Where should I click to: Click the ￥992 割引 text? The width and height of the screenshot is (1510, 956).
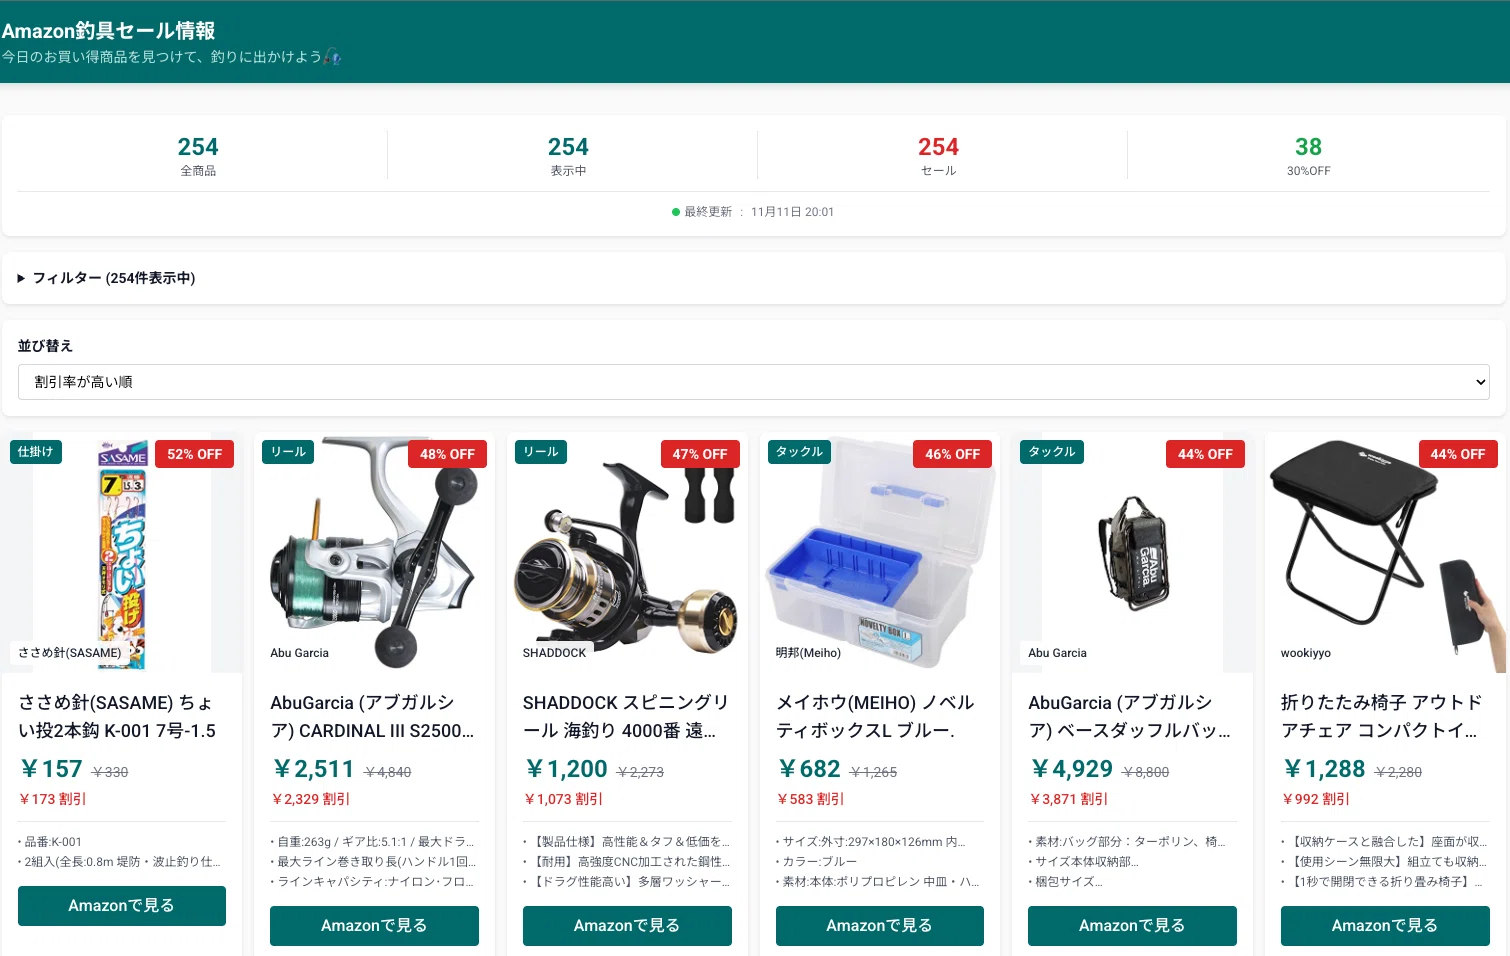point(1315,799)
